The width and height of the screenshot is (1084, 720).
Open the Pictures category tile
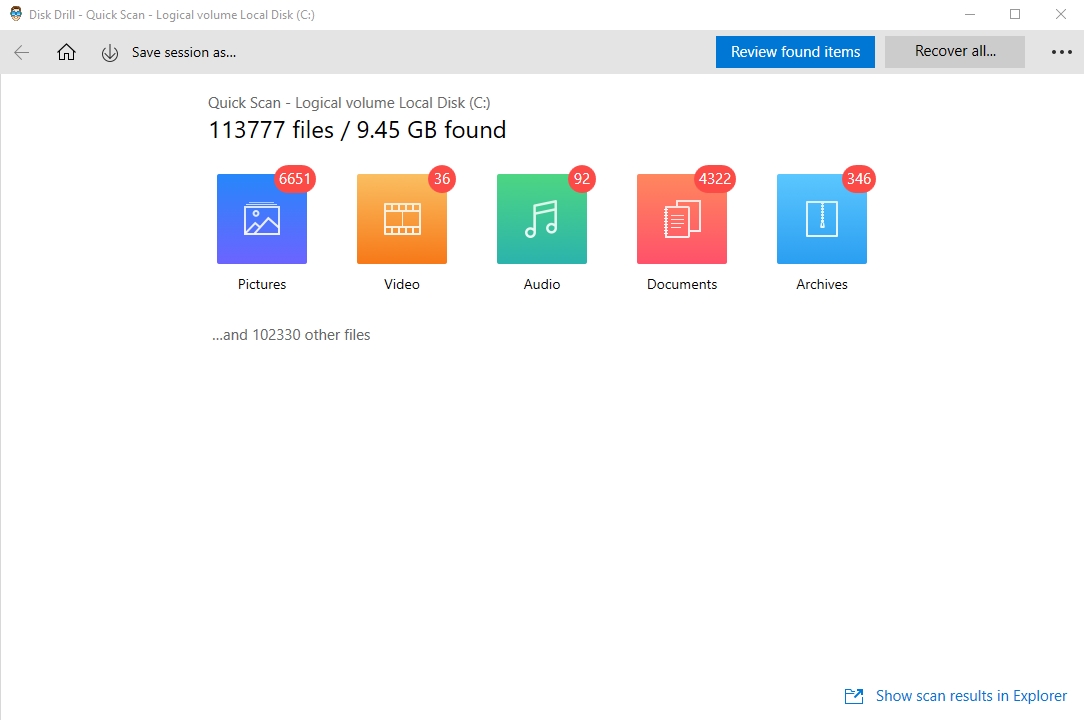(x=262, y=219)
